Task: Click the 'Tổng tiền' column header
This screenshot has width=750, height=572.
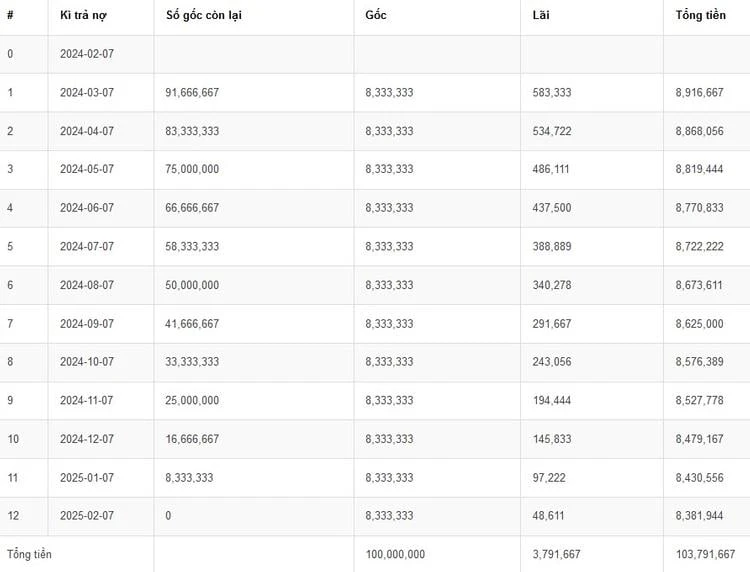Action: (x=702, y=16)
